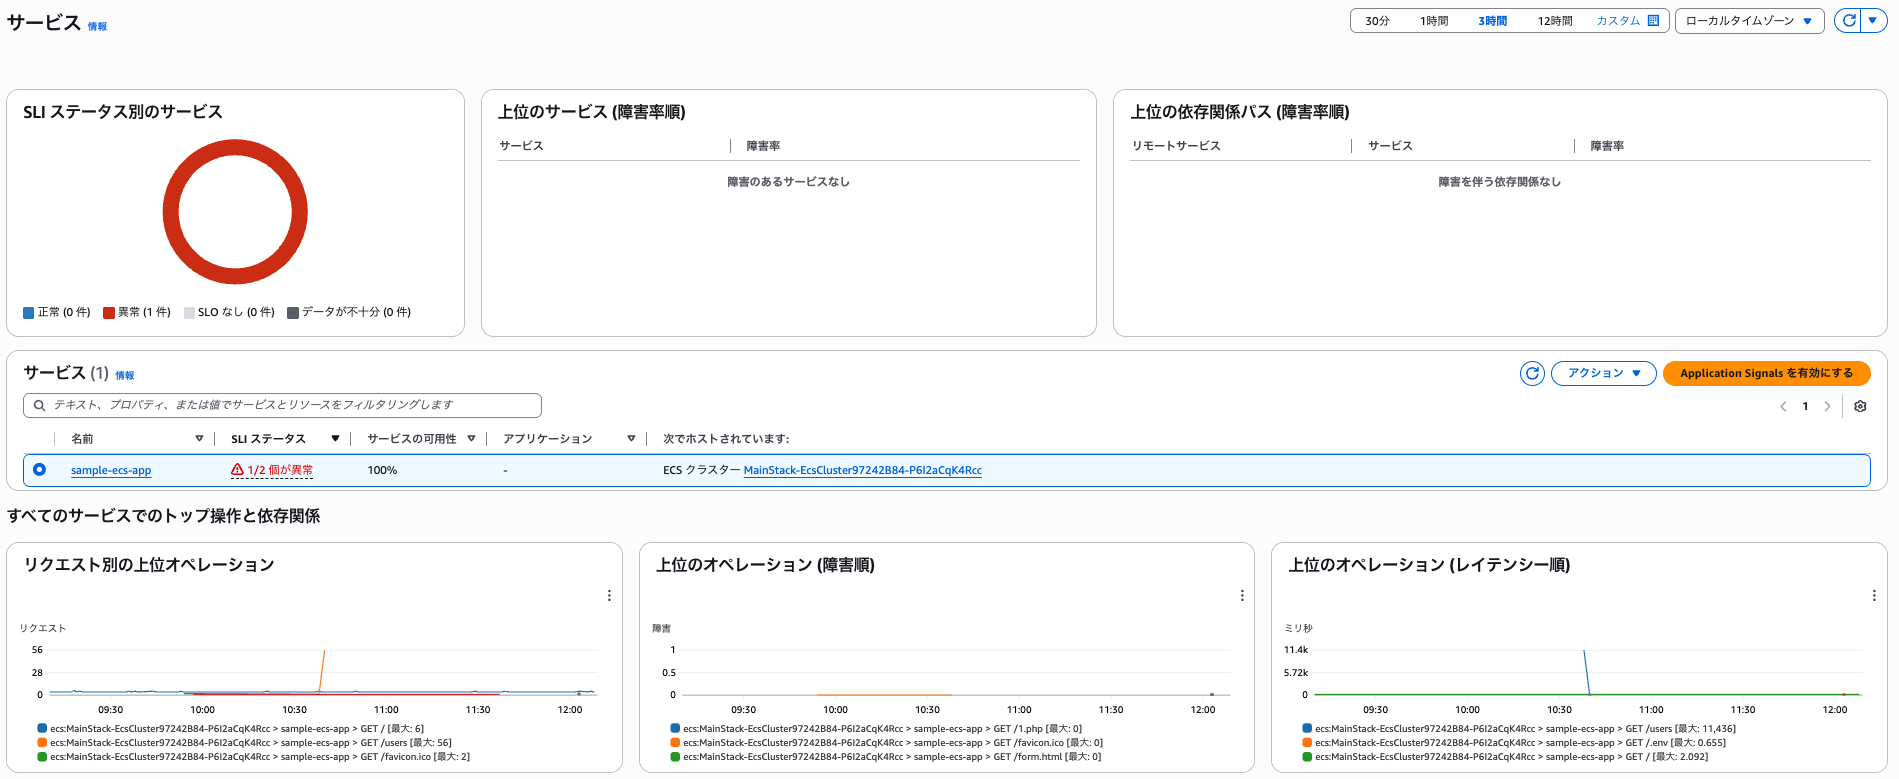Screen dimensions: 1899x779
Task: Click the 障害のあるサービスなし message
Action: [788, 182]
